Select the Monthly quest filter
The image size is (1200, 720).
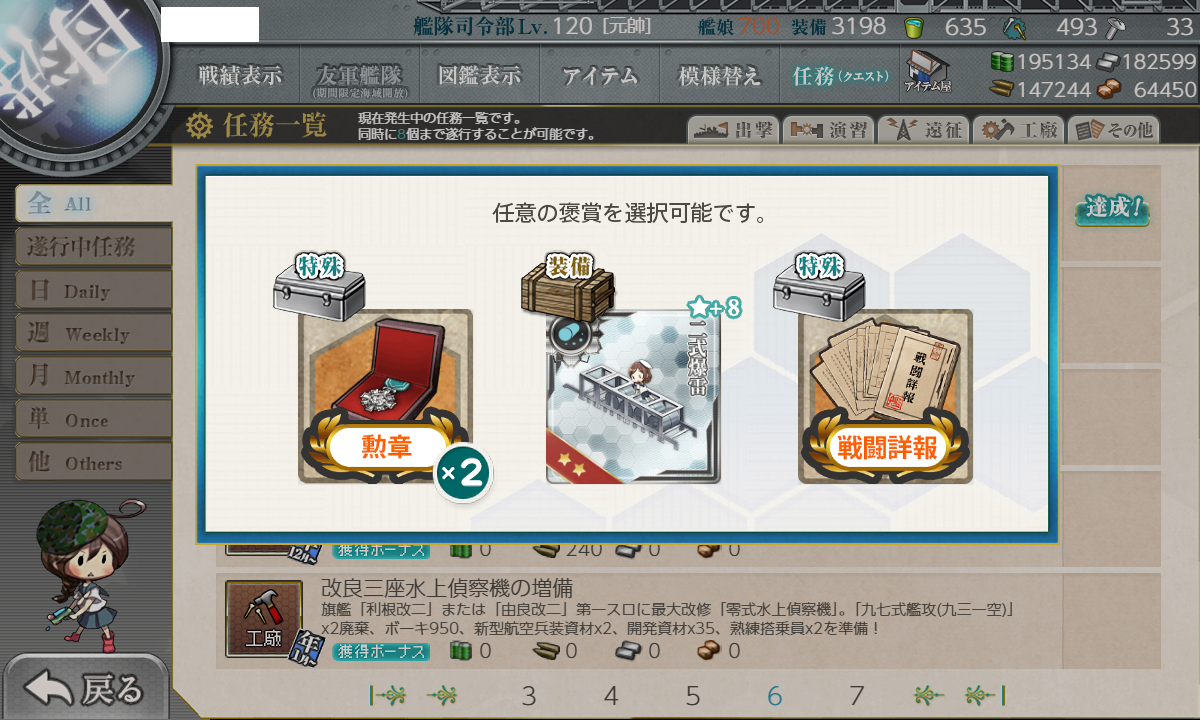point(93,376)
